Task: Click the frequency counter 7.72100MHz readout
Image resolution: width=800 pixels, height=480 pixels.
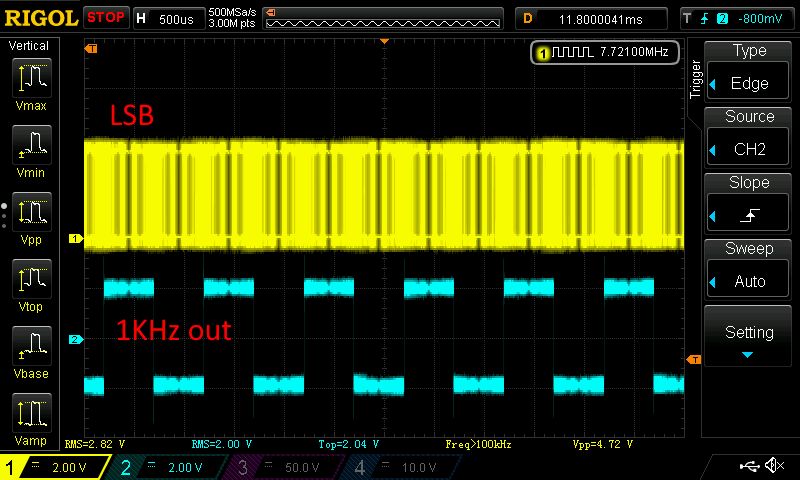Action: [x=605, y=52]
